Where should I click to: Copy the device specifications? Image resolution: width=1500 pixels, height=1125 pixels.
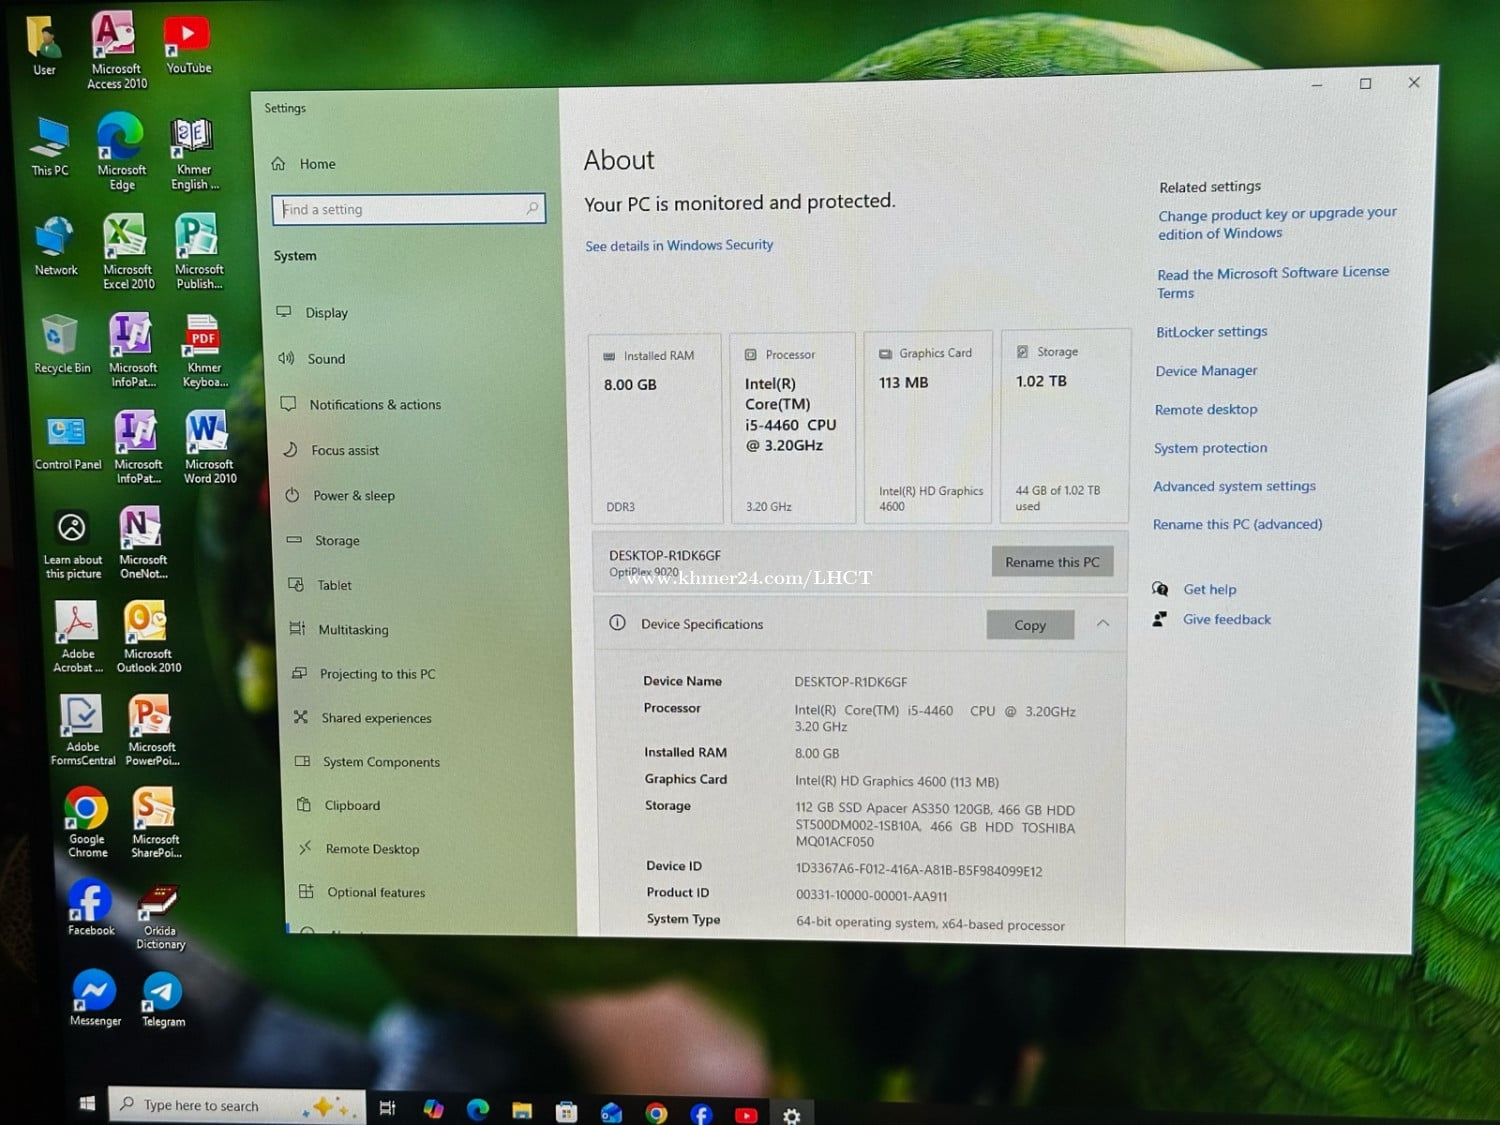tap(1029, 625)
